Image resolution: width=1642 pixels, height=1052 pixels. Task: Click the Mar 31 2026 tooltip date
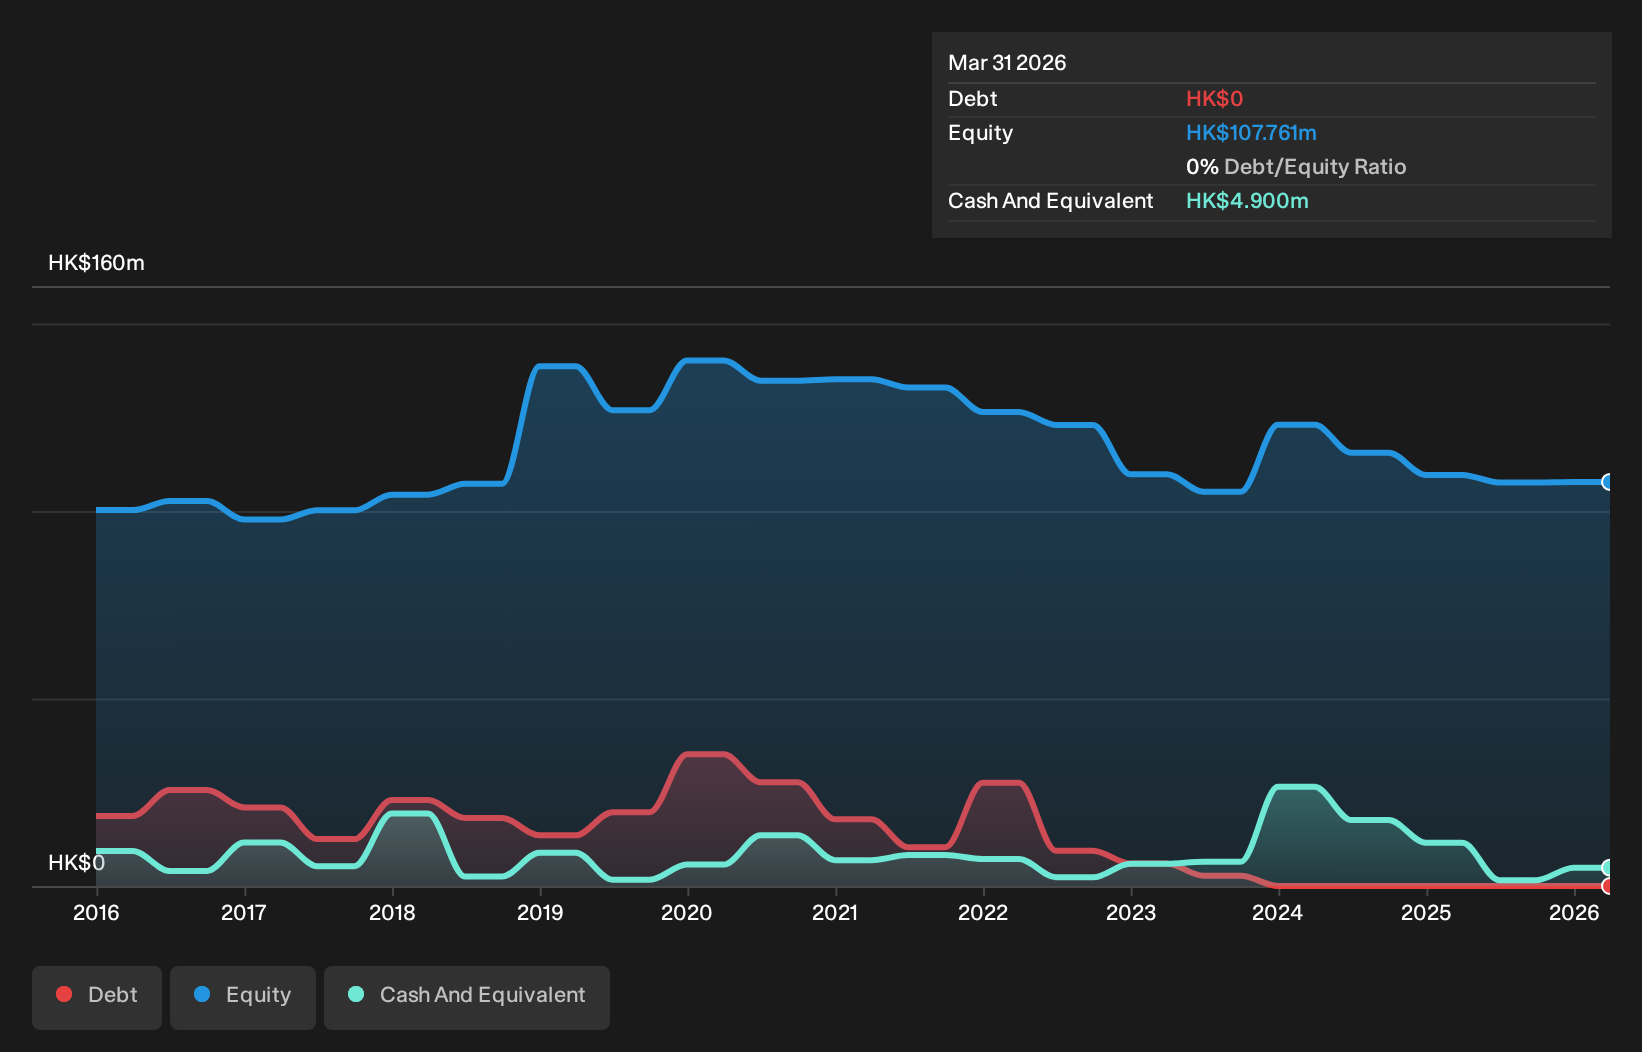(x=1007, y=63)
